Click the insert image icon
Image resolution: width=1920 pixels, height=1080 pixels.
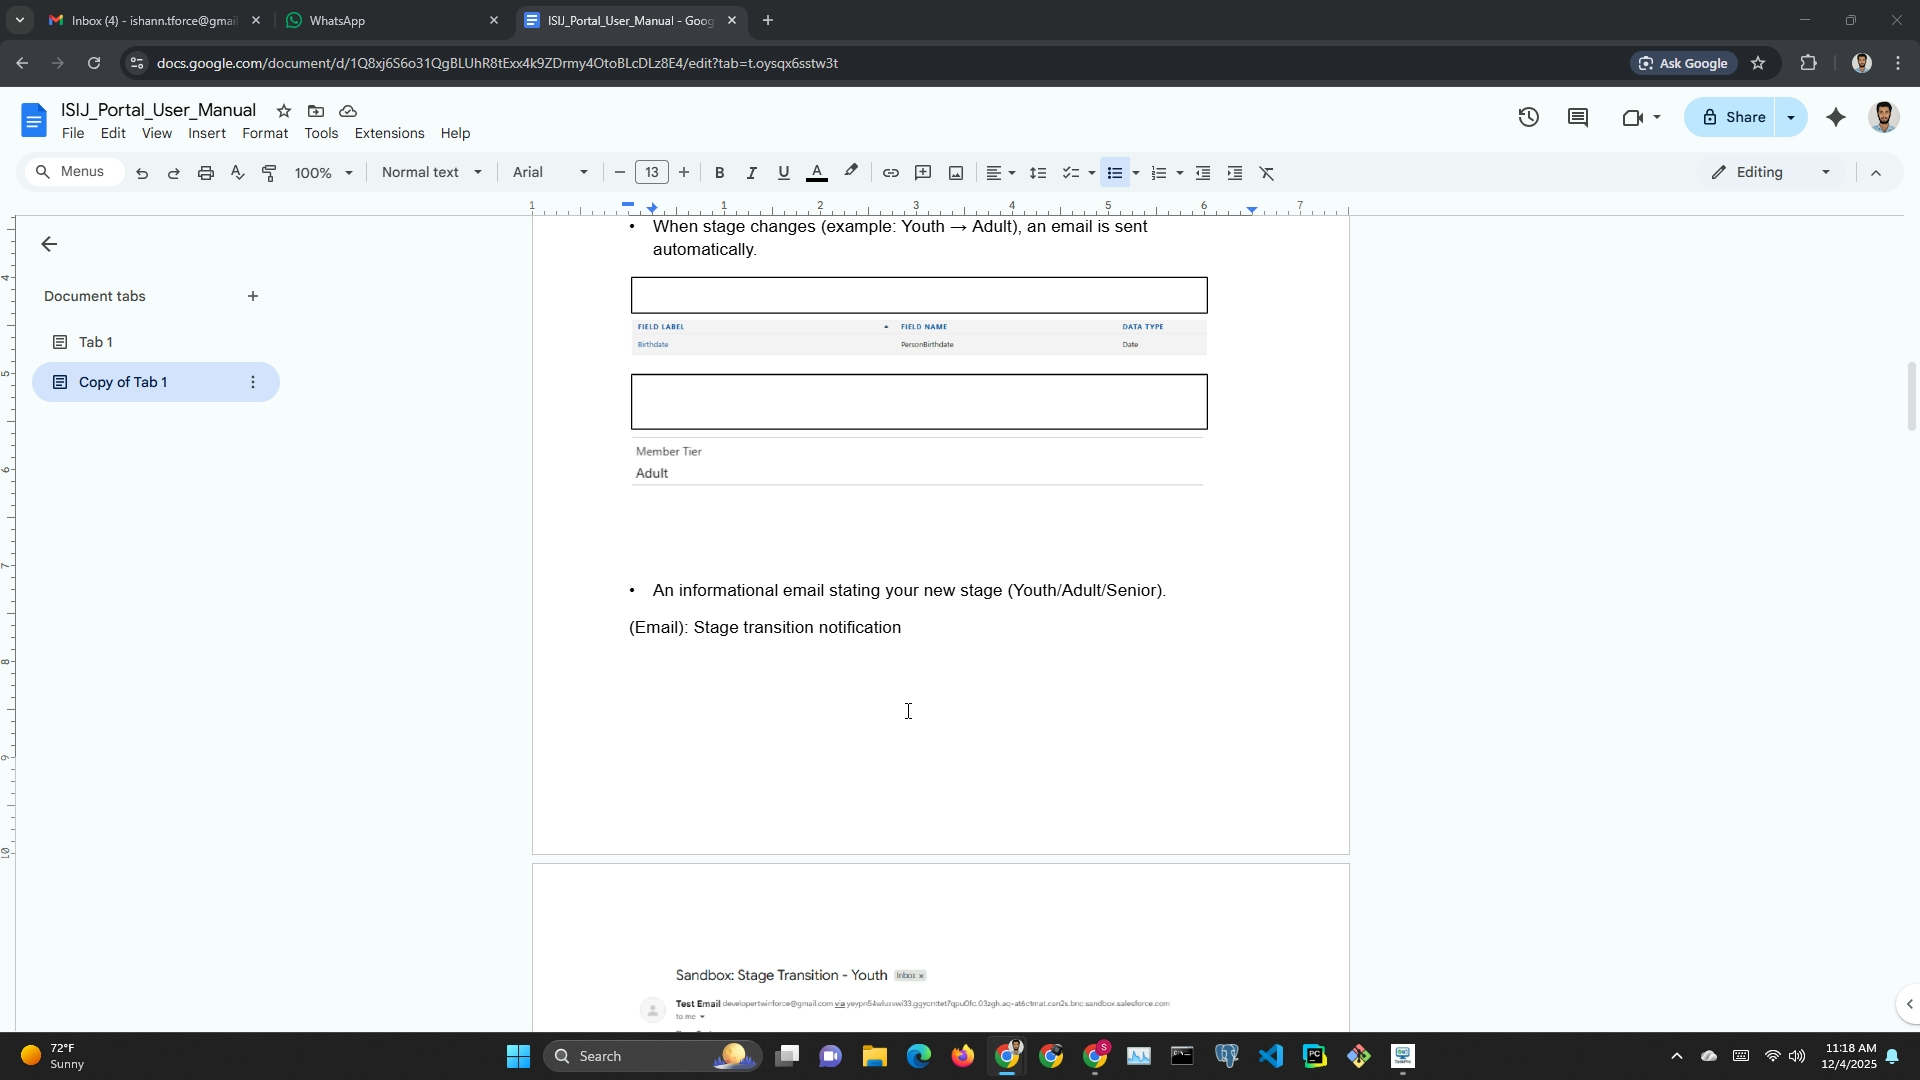(956, 173)
